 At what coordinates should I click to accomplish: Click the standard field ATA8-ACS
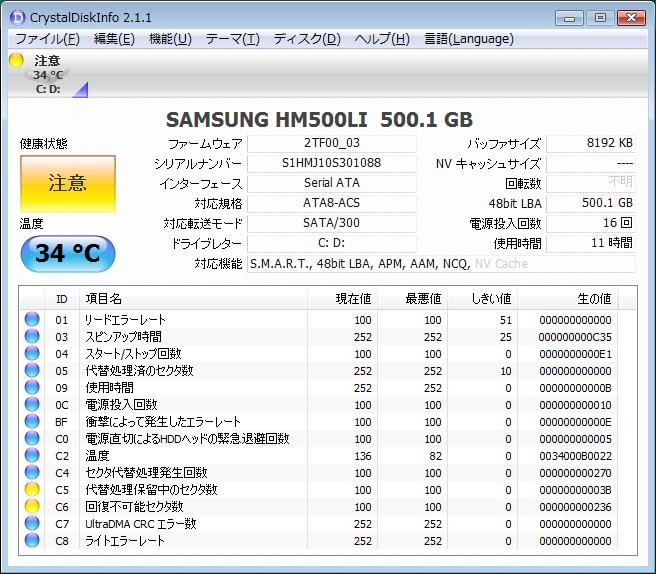(332, 203)
